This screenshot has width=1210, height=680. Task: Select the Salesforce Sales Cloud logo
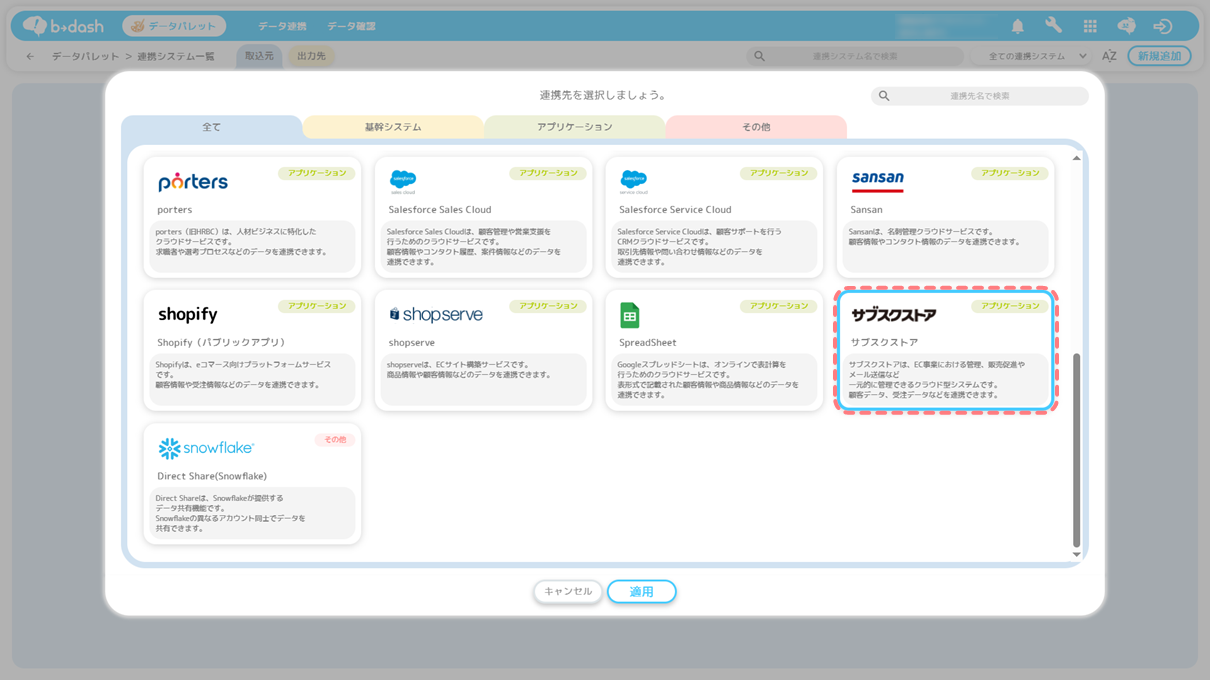click(x=403, y=182)
